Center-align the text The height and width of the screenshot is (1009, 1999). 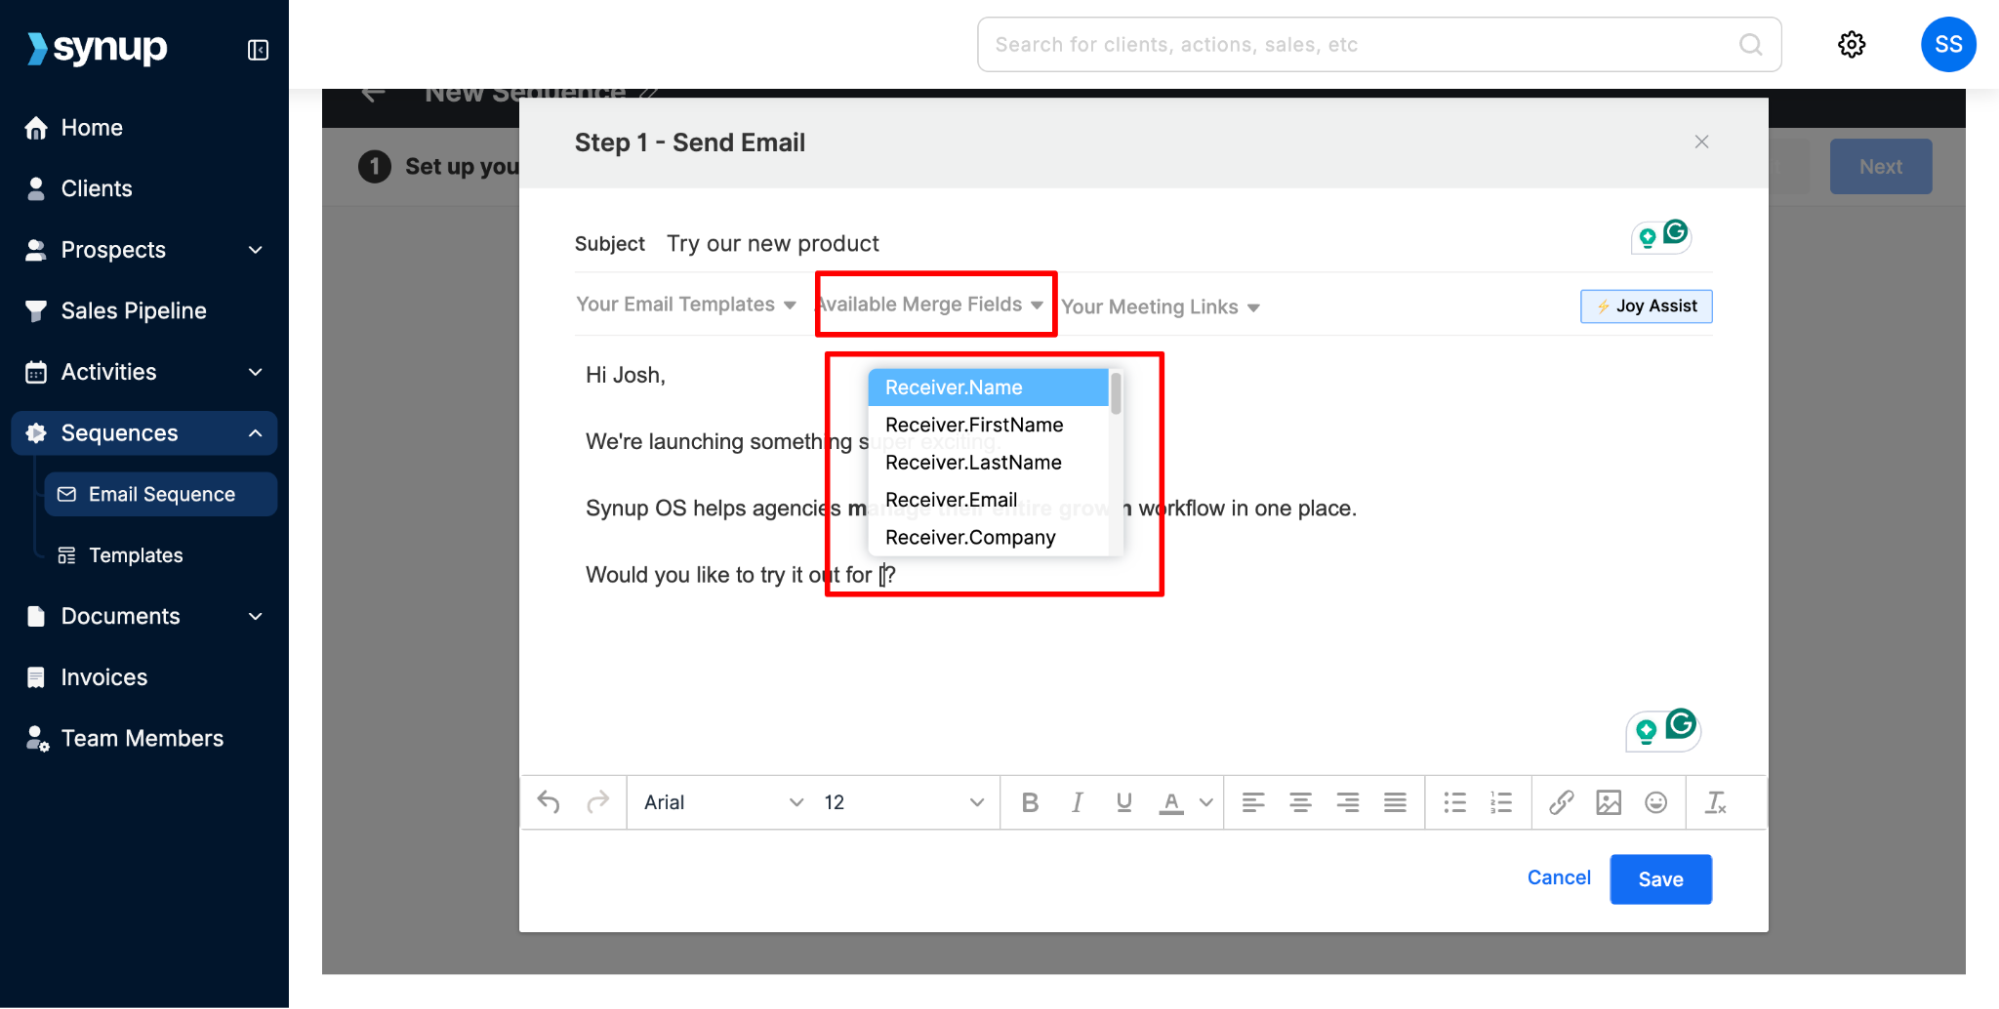(1300, 802)
